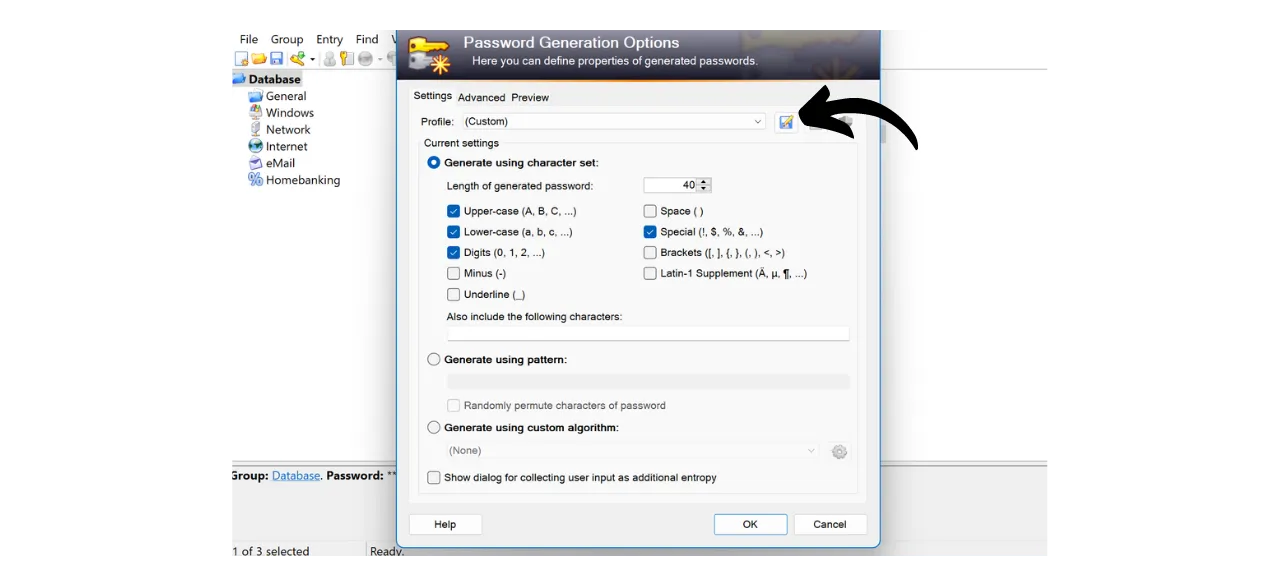Click the edit profile icon beside the Profile dropdown
Screen dimensions: 1280x586
coord(786,121)
